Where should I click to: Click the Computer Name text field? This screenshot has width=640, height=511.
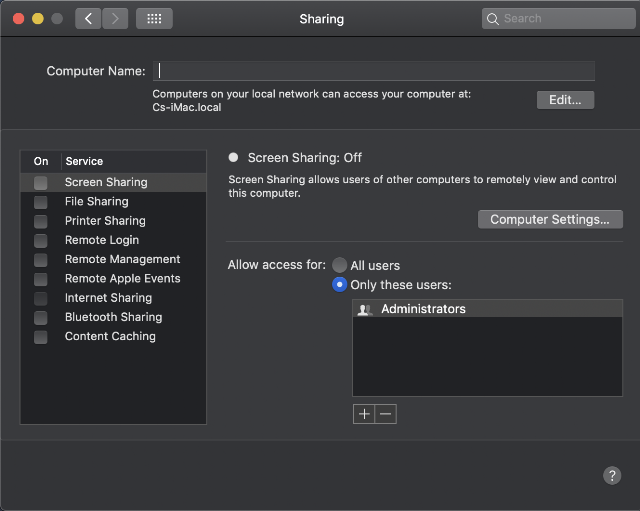[x=374, y=71]
